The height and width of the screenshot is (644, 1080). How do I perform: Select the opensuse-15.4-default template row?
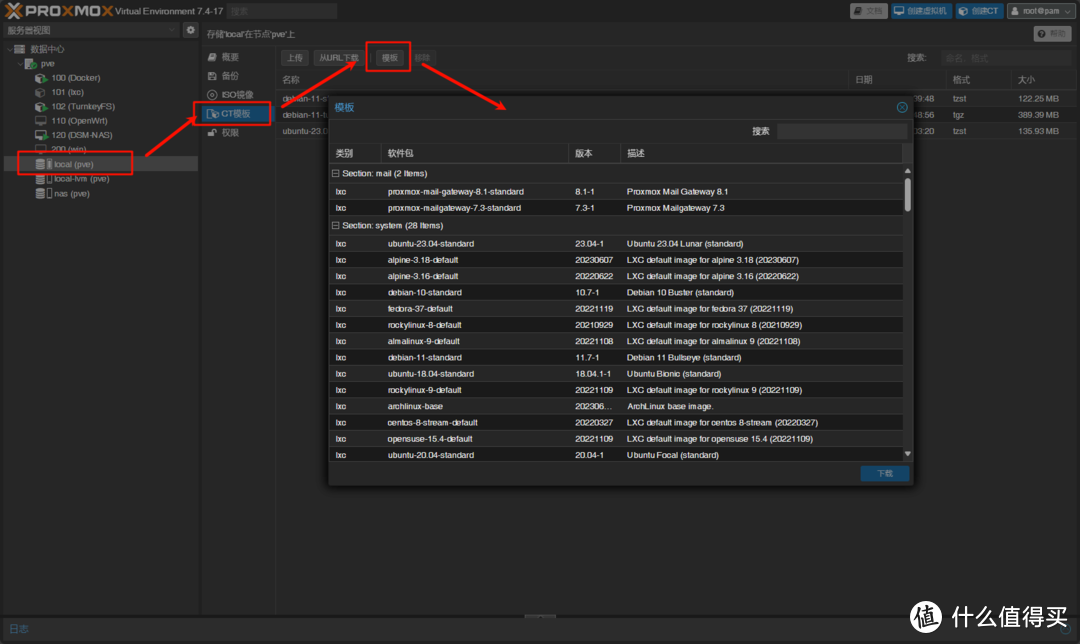pos(616,439)
